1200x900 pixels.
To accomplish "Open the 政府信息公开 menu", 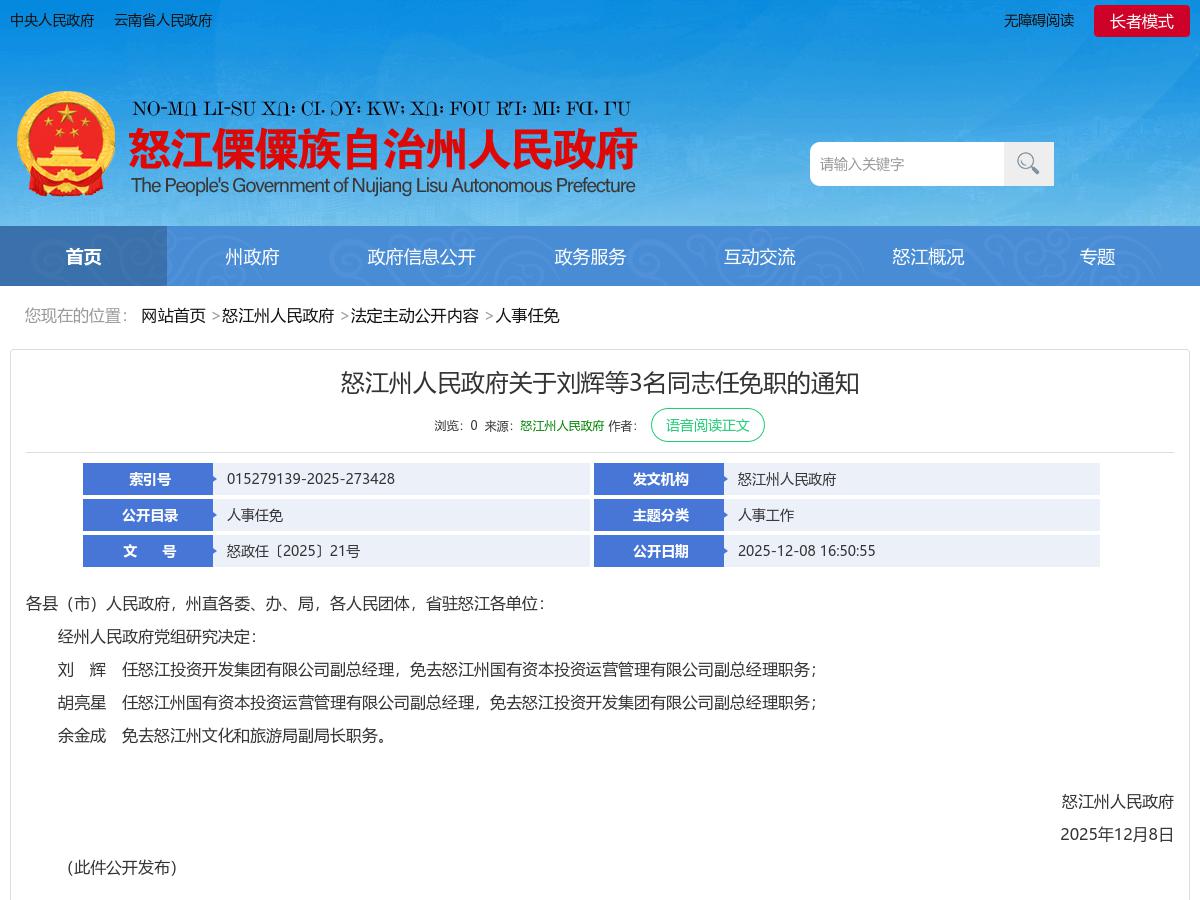I will [424, 256].
